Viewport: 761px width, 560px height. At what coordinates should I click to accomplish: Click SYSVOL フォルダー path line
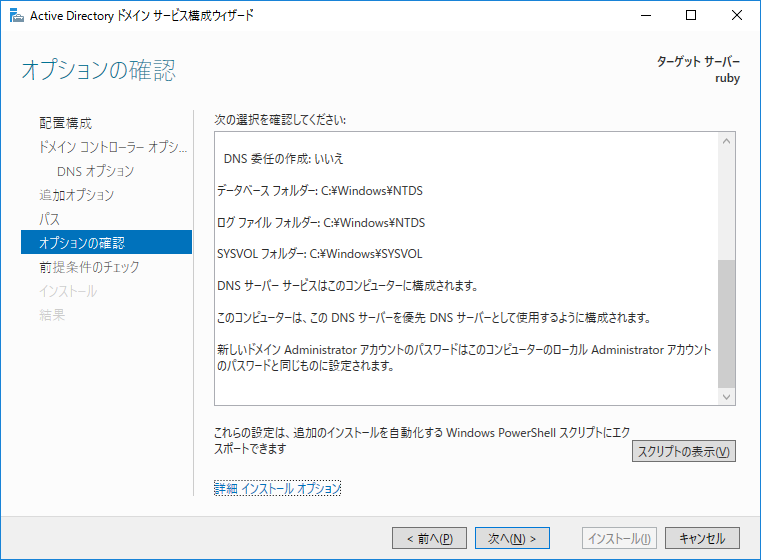coord(320,254)
